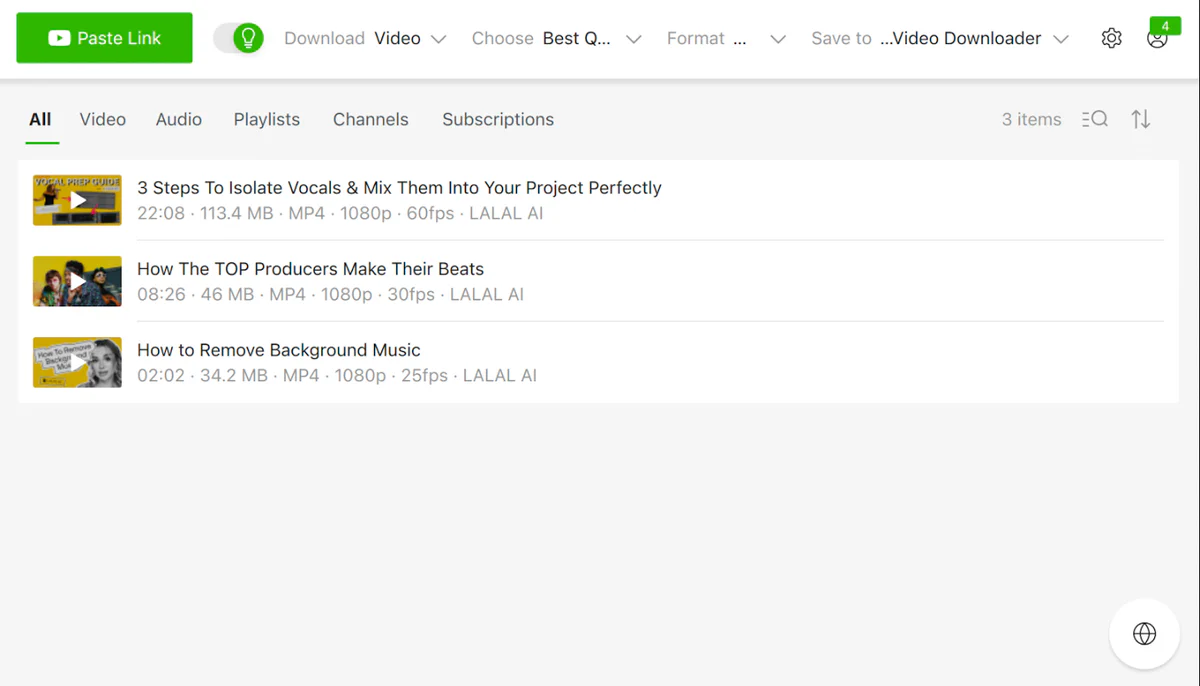Click the Paste Link button
1200x686 pixels.
(x=104, y=37)
